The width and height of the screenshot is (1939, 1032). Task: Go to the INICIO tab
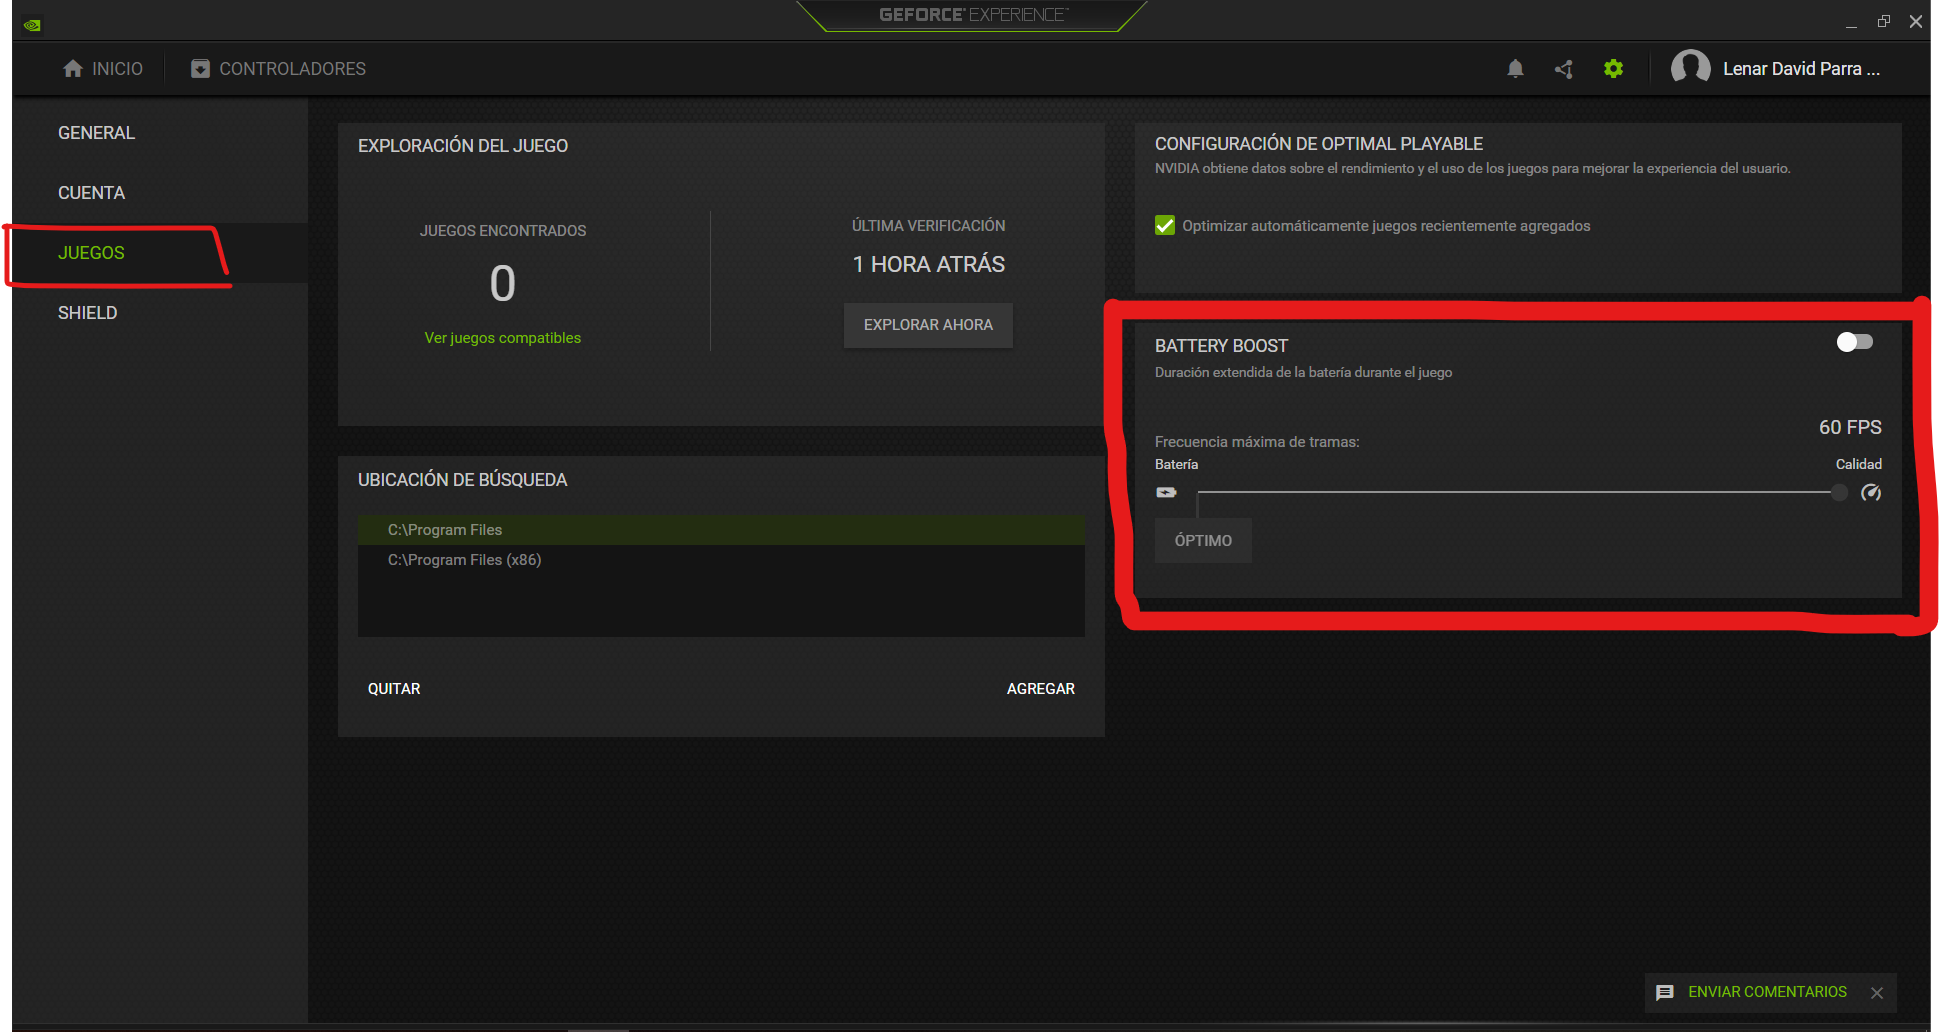pos(103,69)
